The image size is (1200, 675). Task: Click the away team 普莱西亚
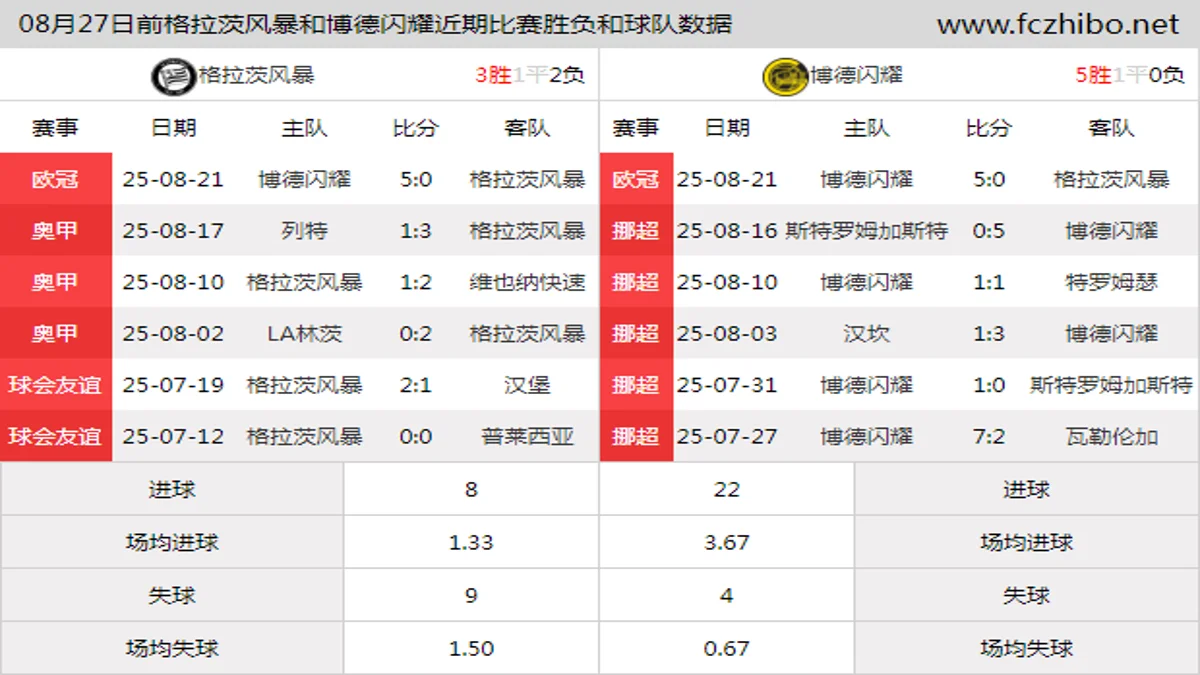click(527, 436)
